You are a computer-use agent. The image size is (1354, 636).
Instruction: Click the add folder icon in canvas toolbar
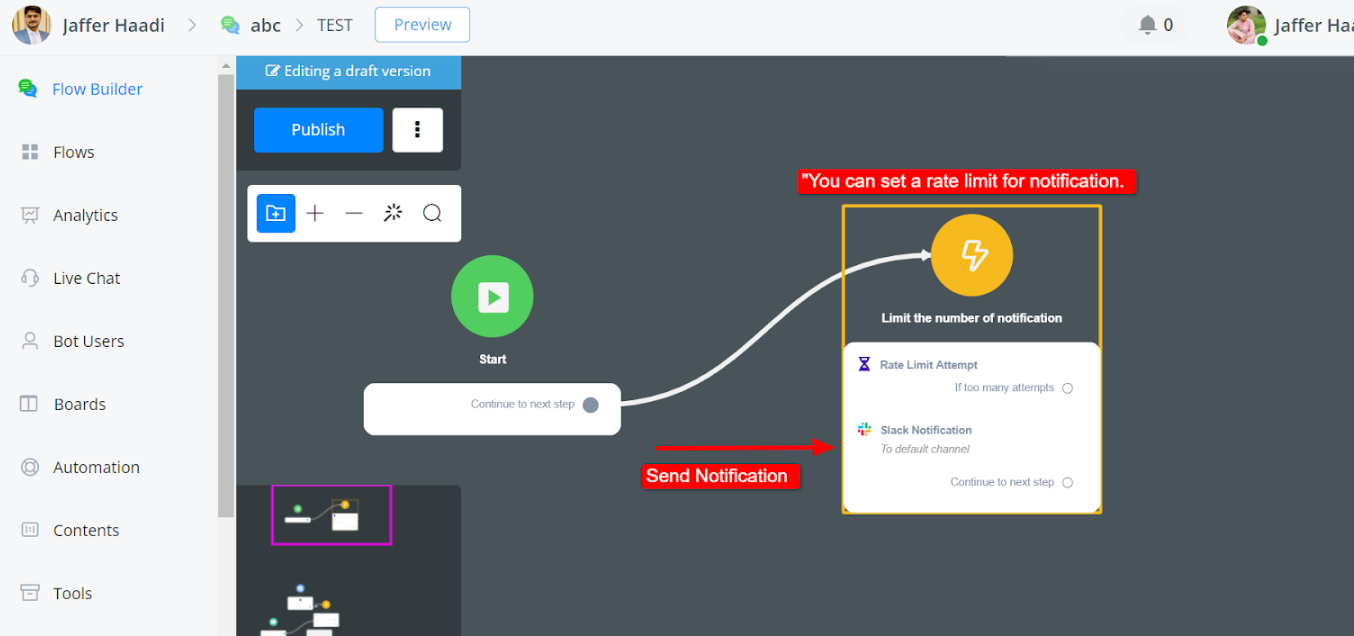click(276, 213)
